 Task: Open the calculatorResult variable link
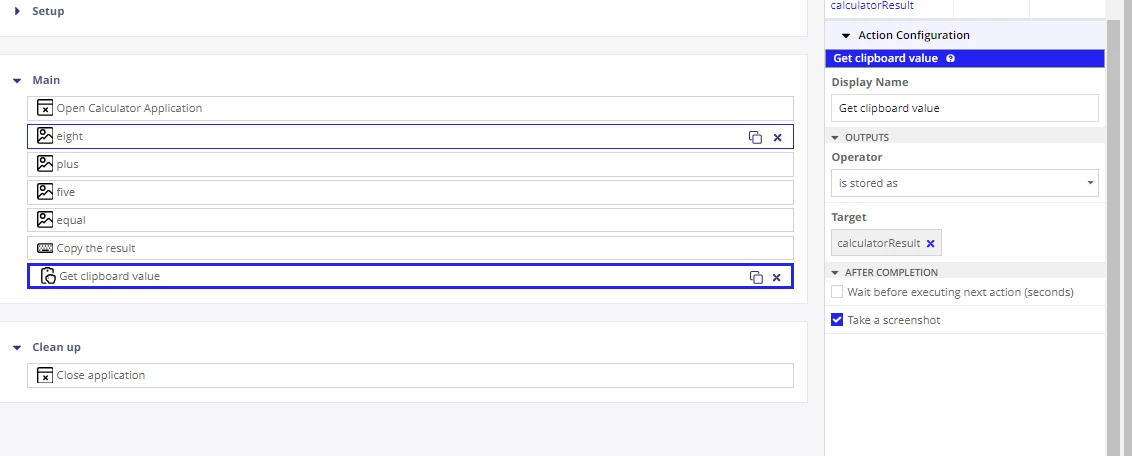(872, 5)
